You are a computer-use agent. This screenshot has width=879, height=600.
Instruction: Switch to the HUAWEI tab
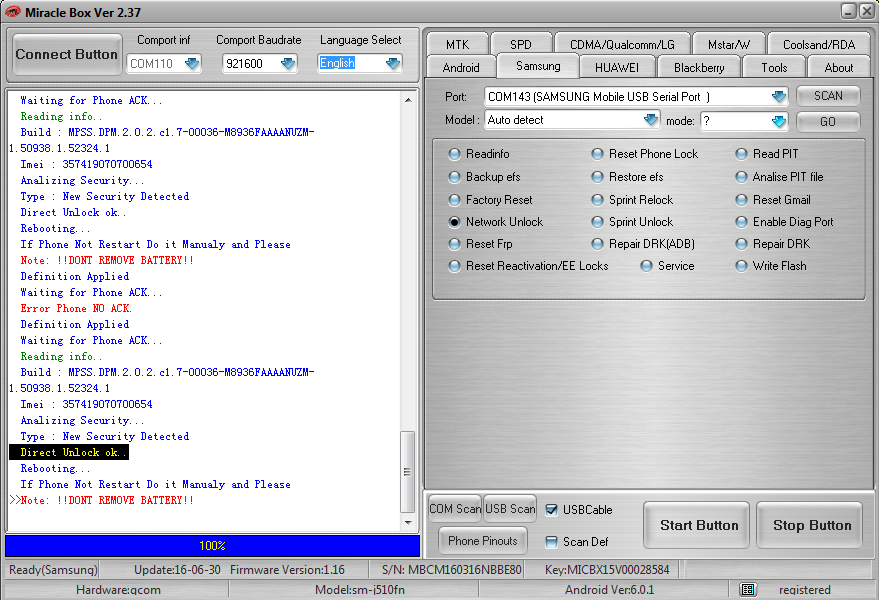617,67
